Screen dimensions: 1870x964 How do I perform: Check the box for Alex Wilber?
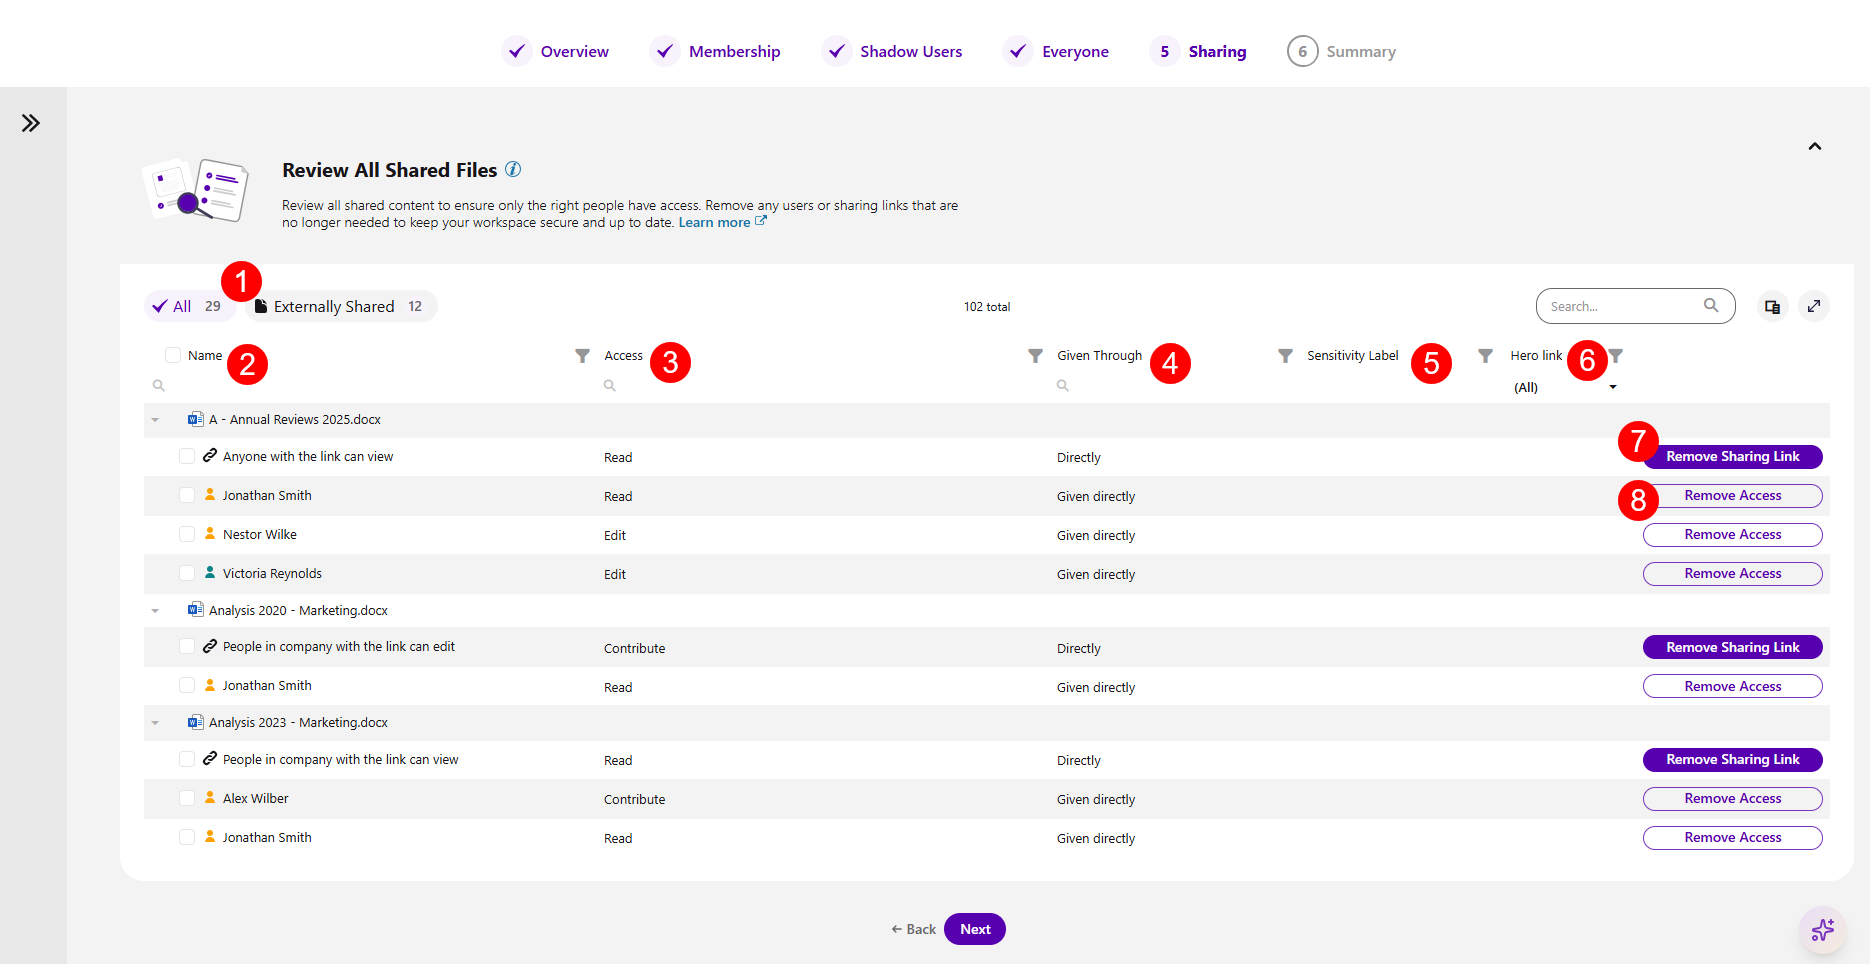pos(187,798)
